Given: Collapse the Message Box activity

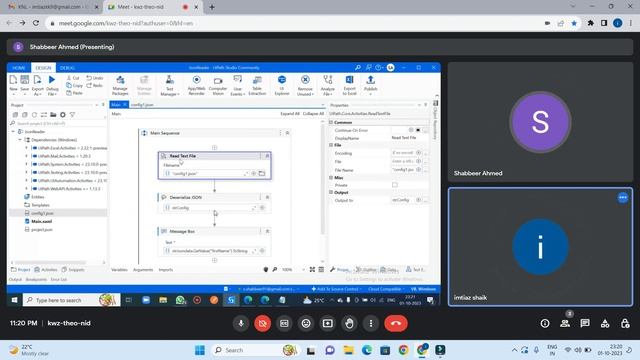Looking at the screenshot, I should tap(267, 231).
